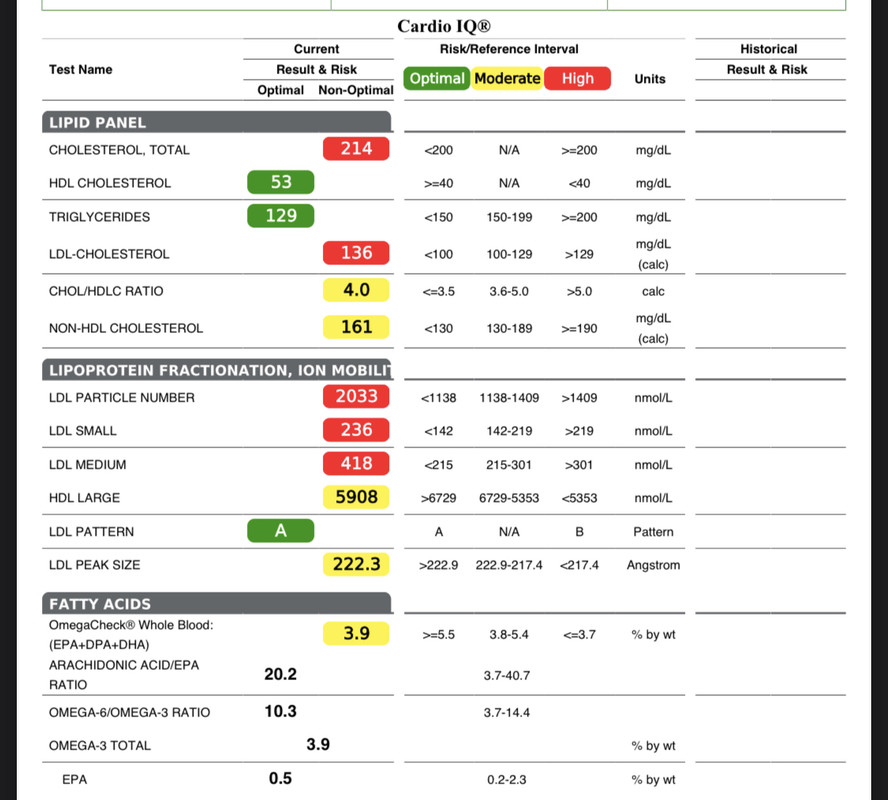Click the green Optimal legend badge
This screenshot has width=888, height=800.
click(x=437, y=78)
